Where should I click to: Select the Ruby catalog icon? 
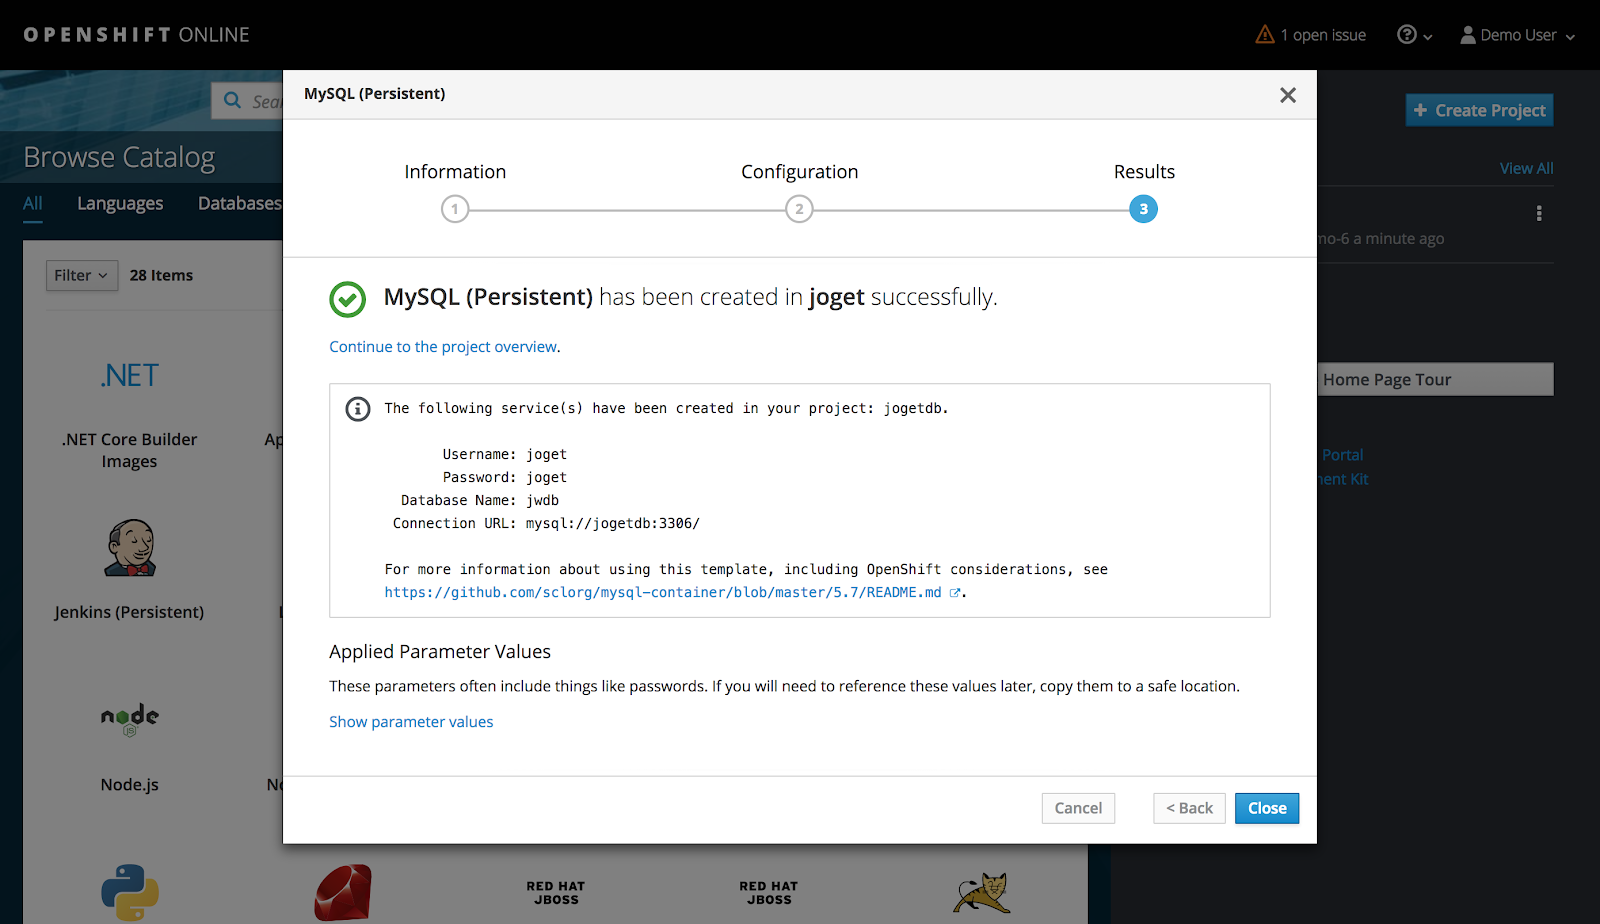pos(343,892)
